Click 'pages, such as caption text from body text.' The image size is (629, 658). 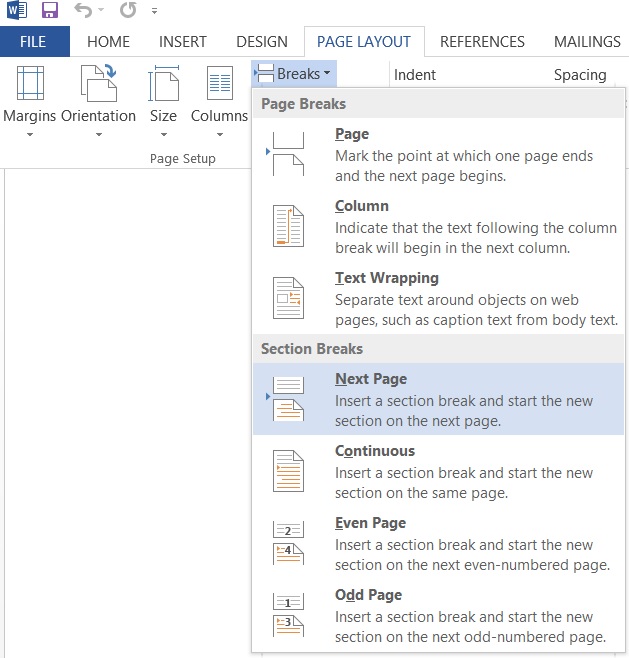(476, 320)
